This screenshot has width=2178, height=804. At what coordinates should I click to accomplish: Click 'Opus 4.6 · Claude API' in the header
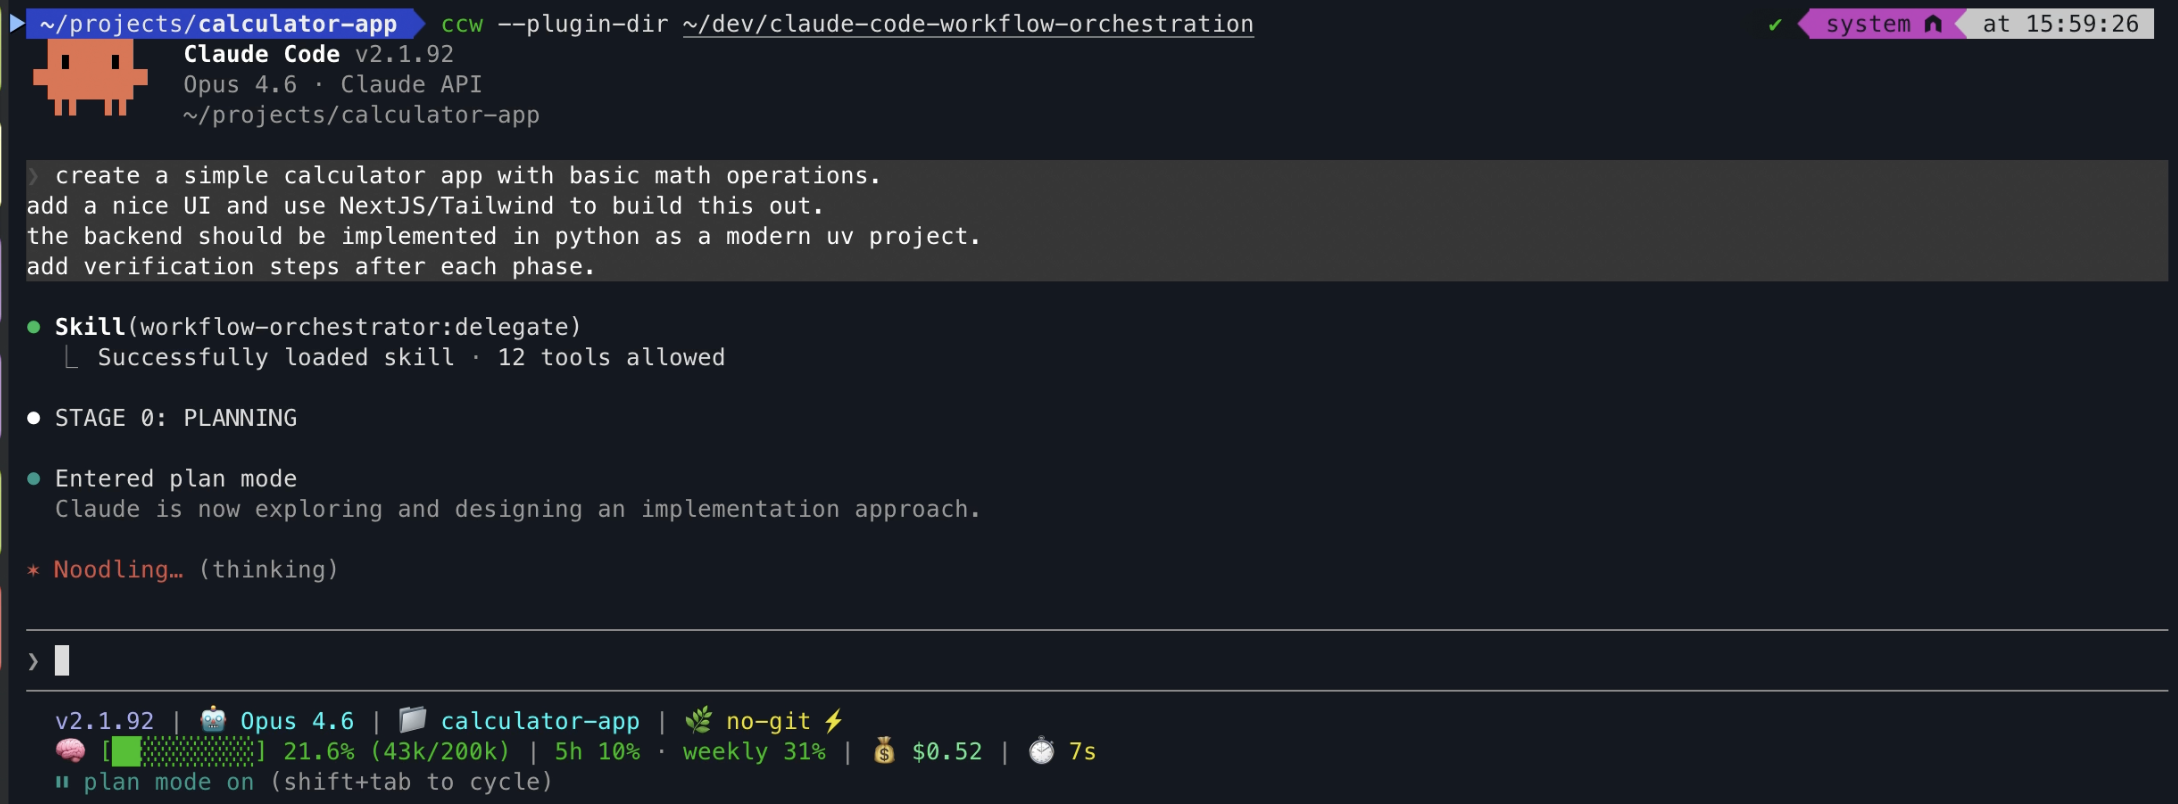tap(333, 85)
